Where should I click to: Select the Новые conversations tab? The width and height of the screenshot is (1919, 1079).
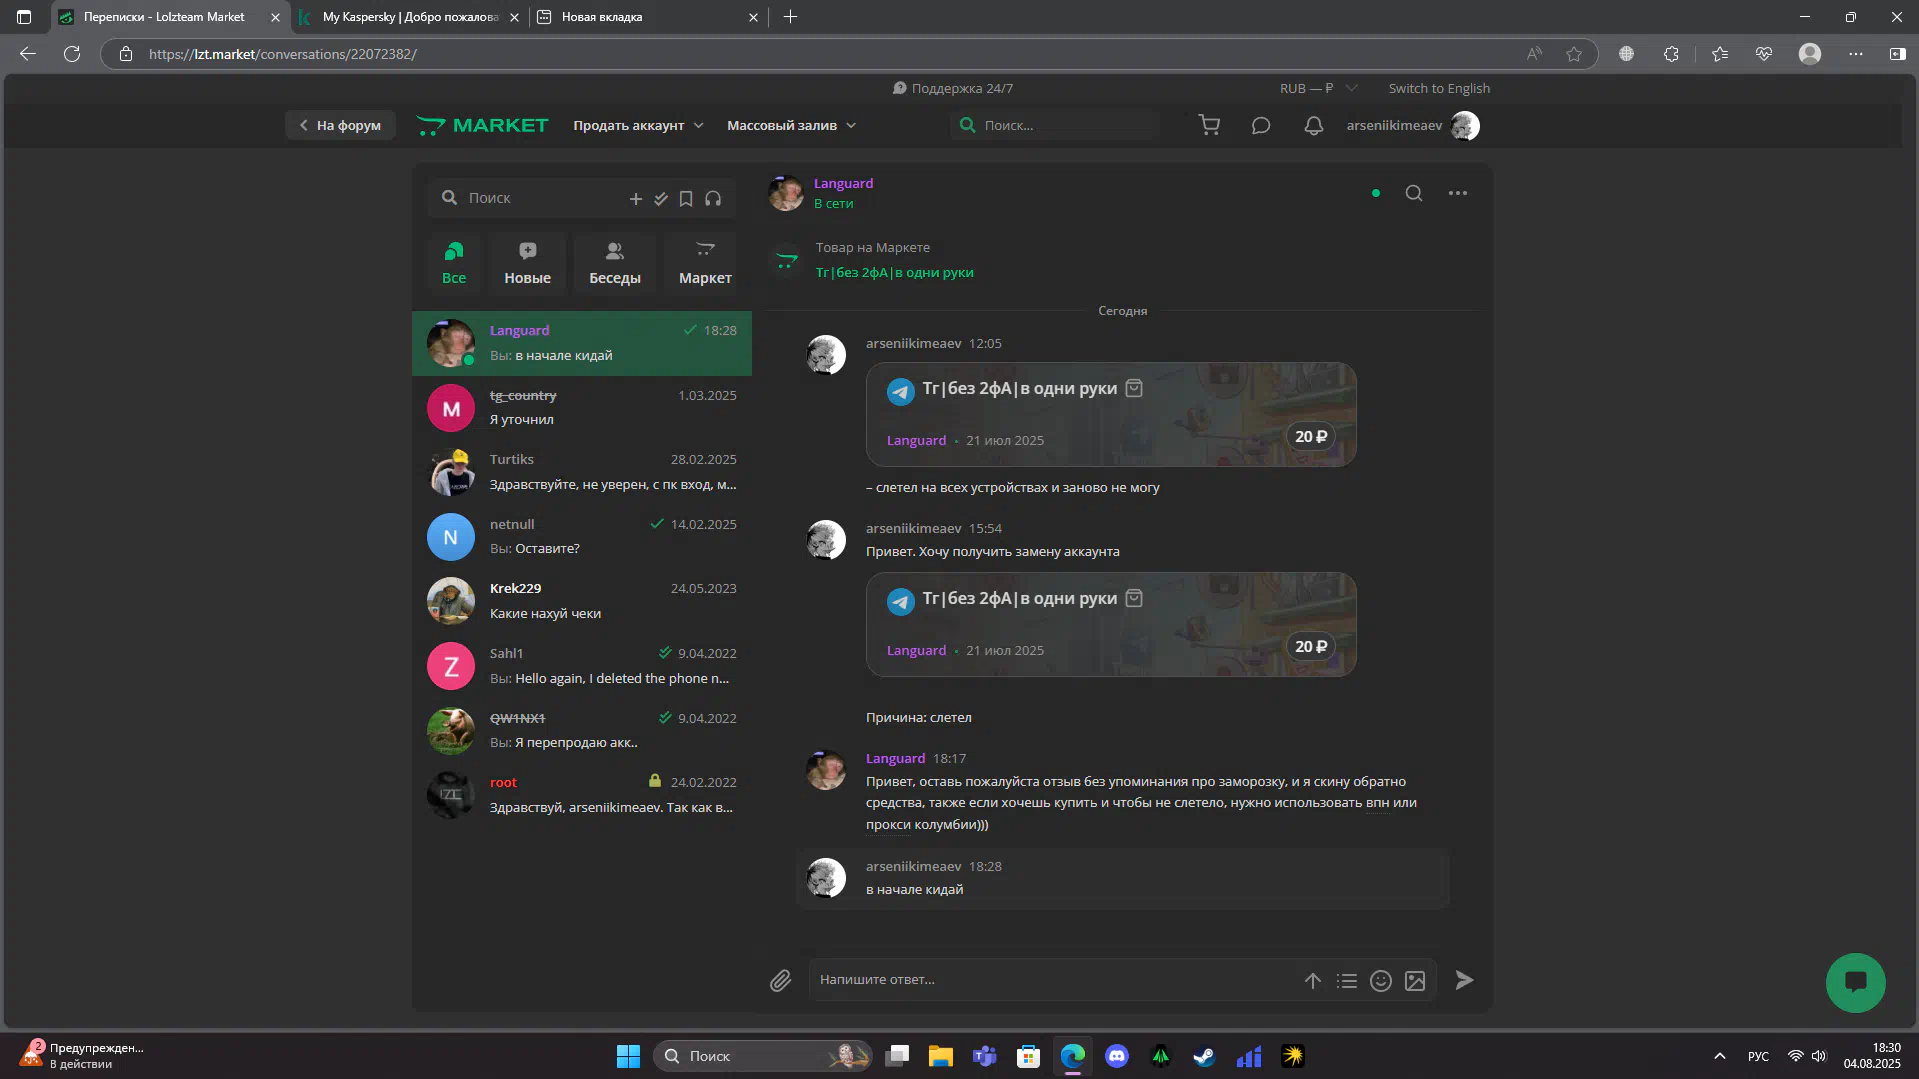tap(527, 263)
